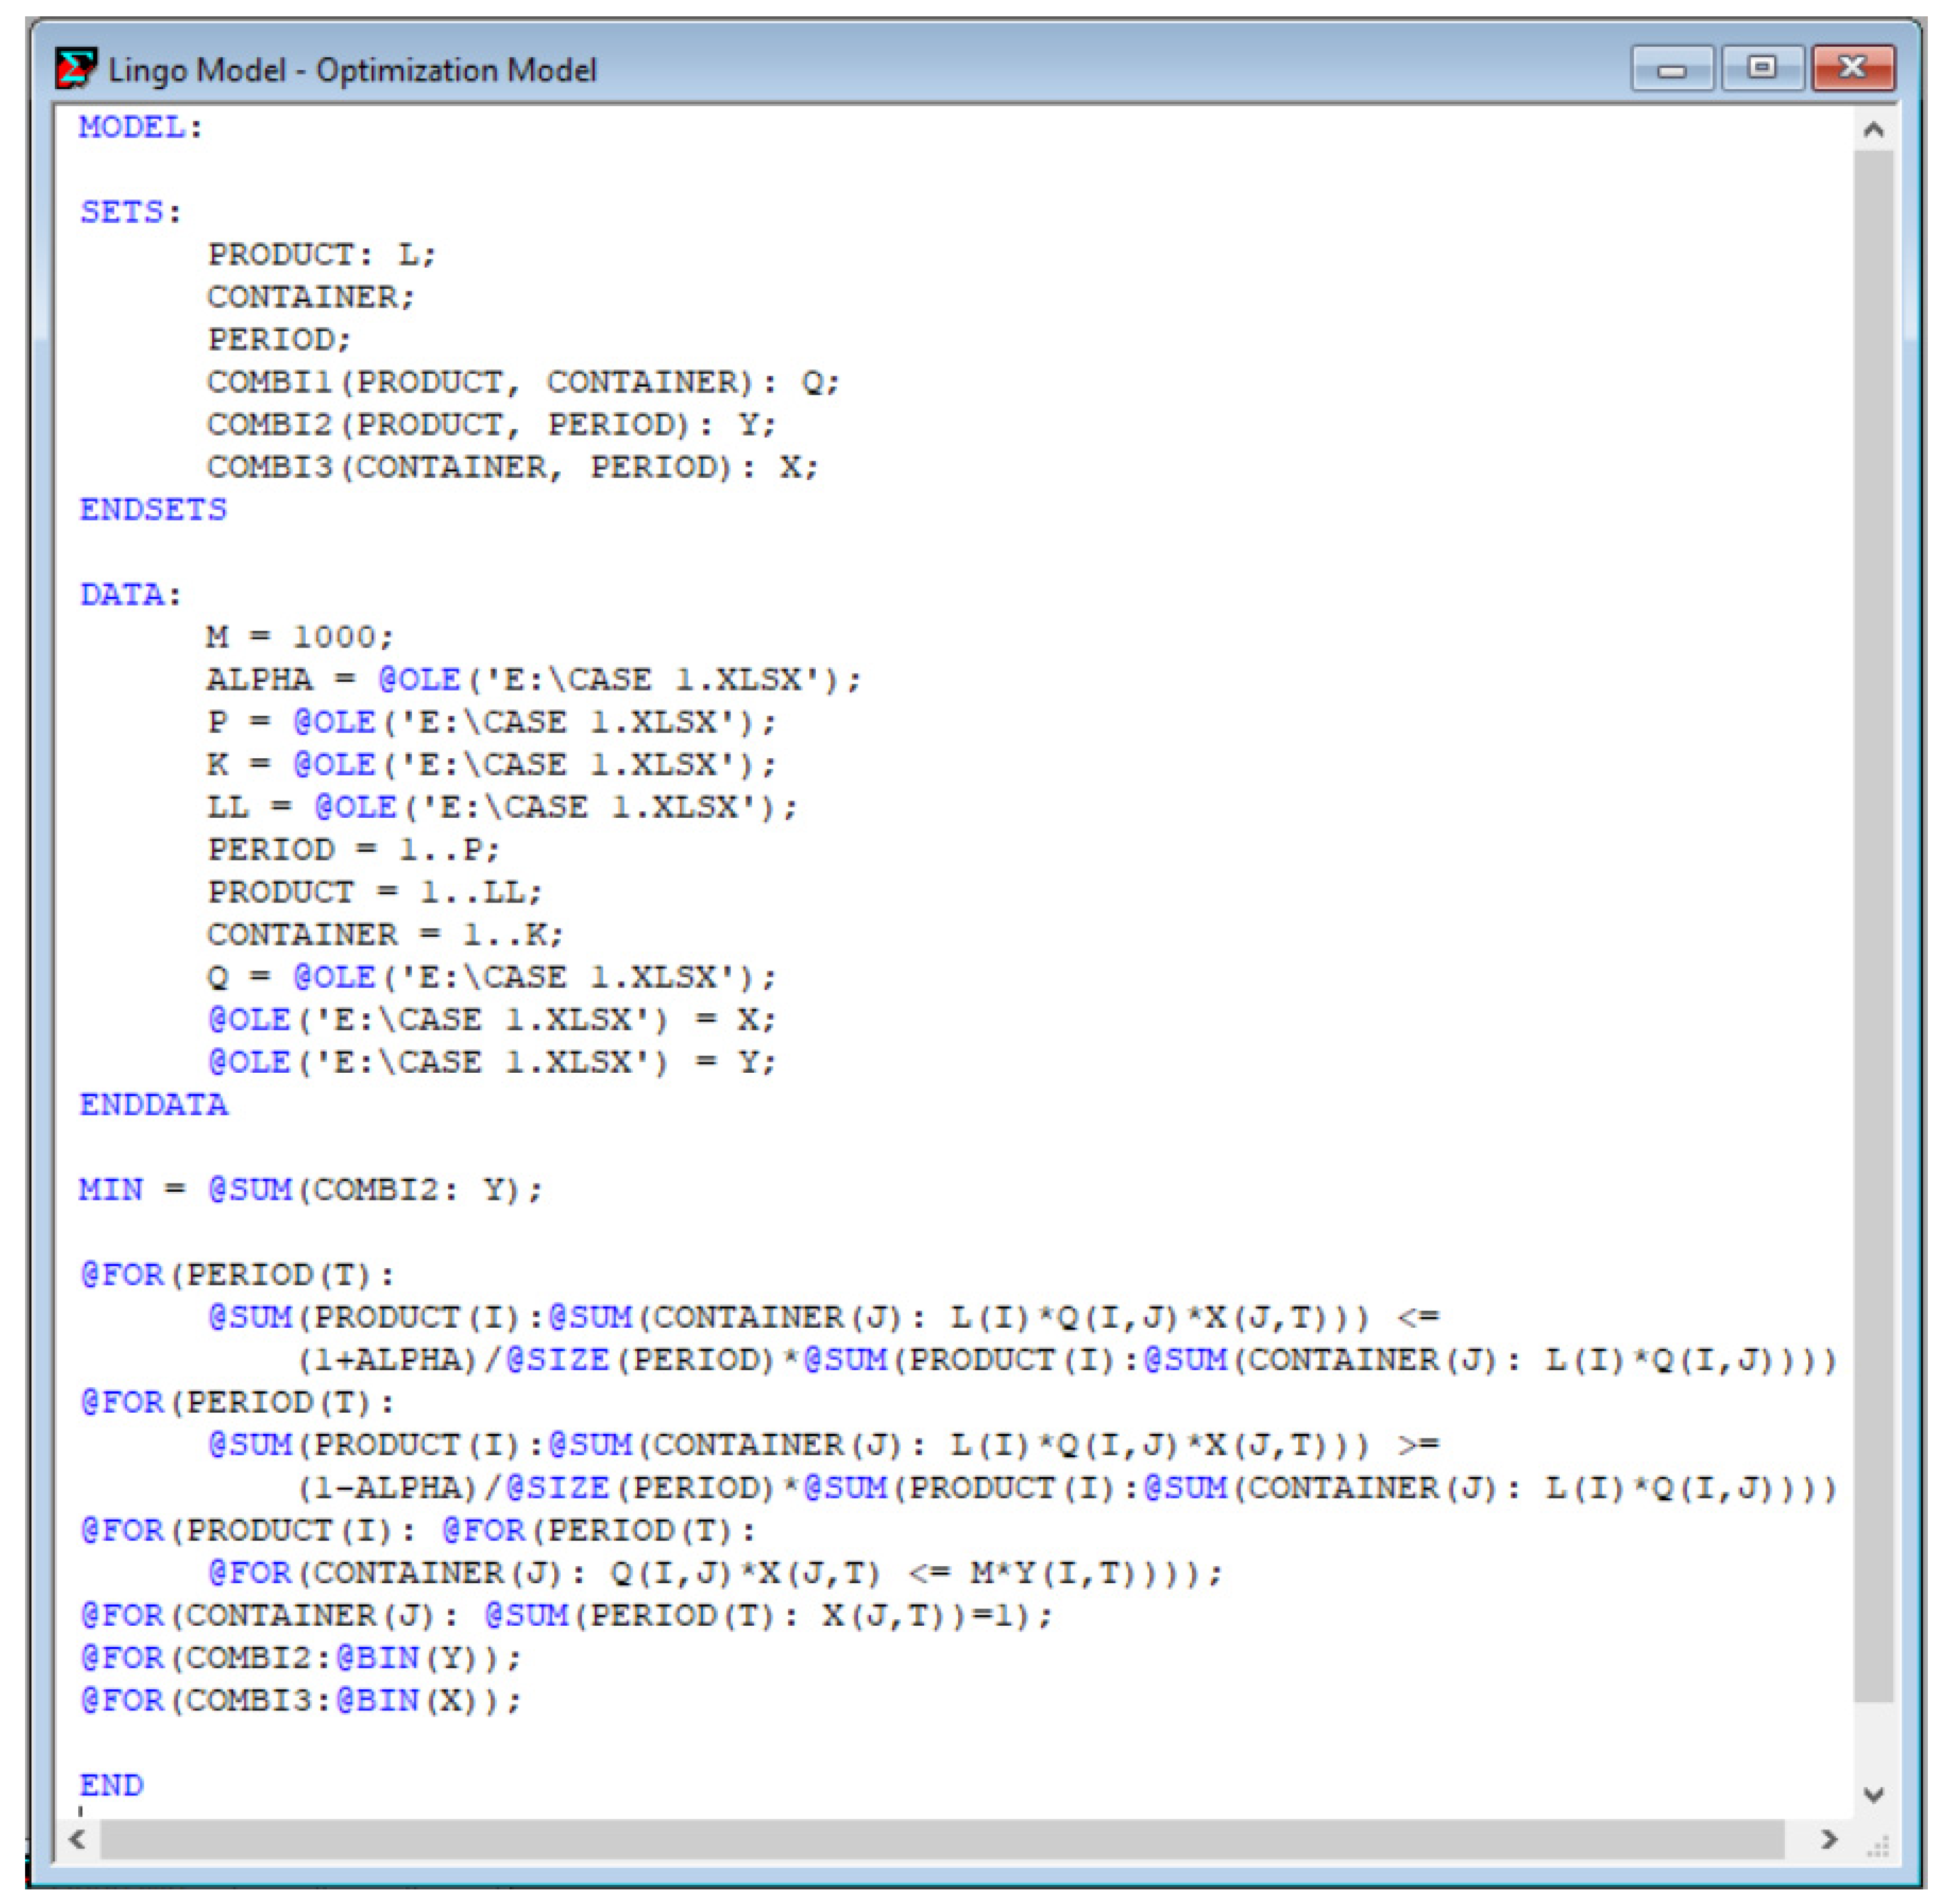Screen dimensions: 1943x1904
Task: Click the MIN objective function line
Action: tap(310, 1189)
